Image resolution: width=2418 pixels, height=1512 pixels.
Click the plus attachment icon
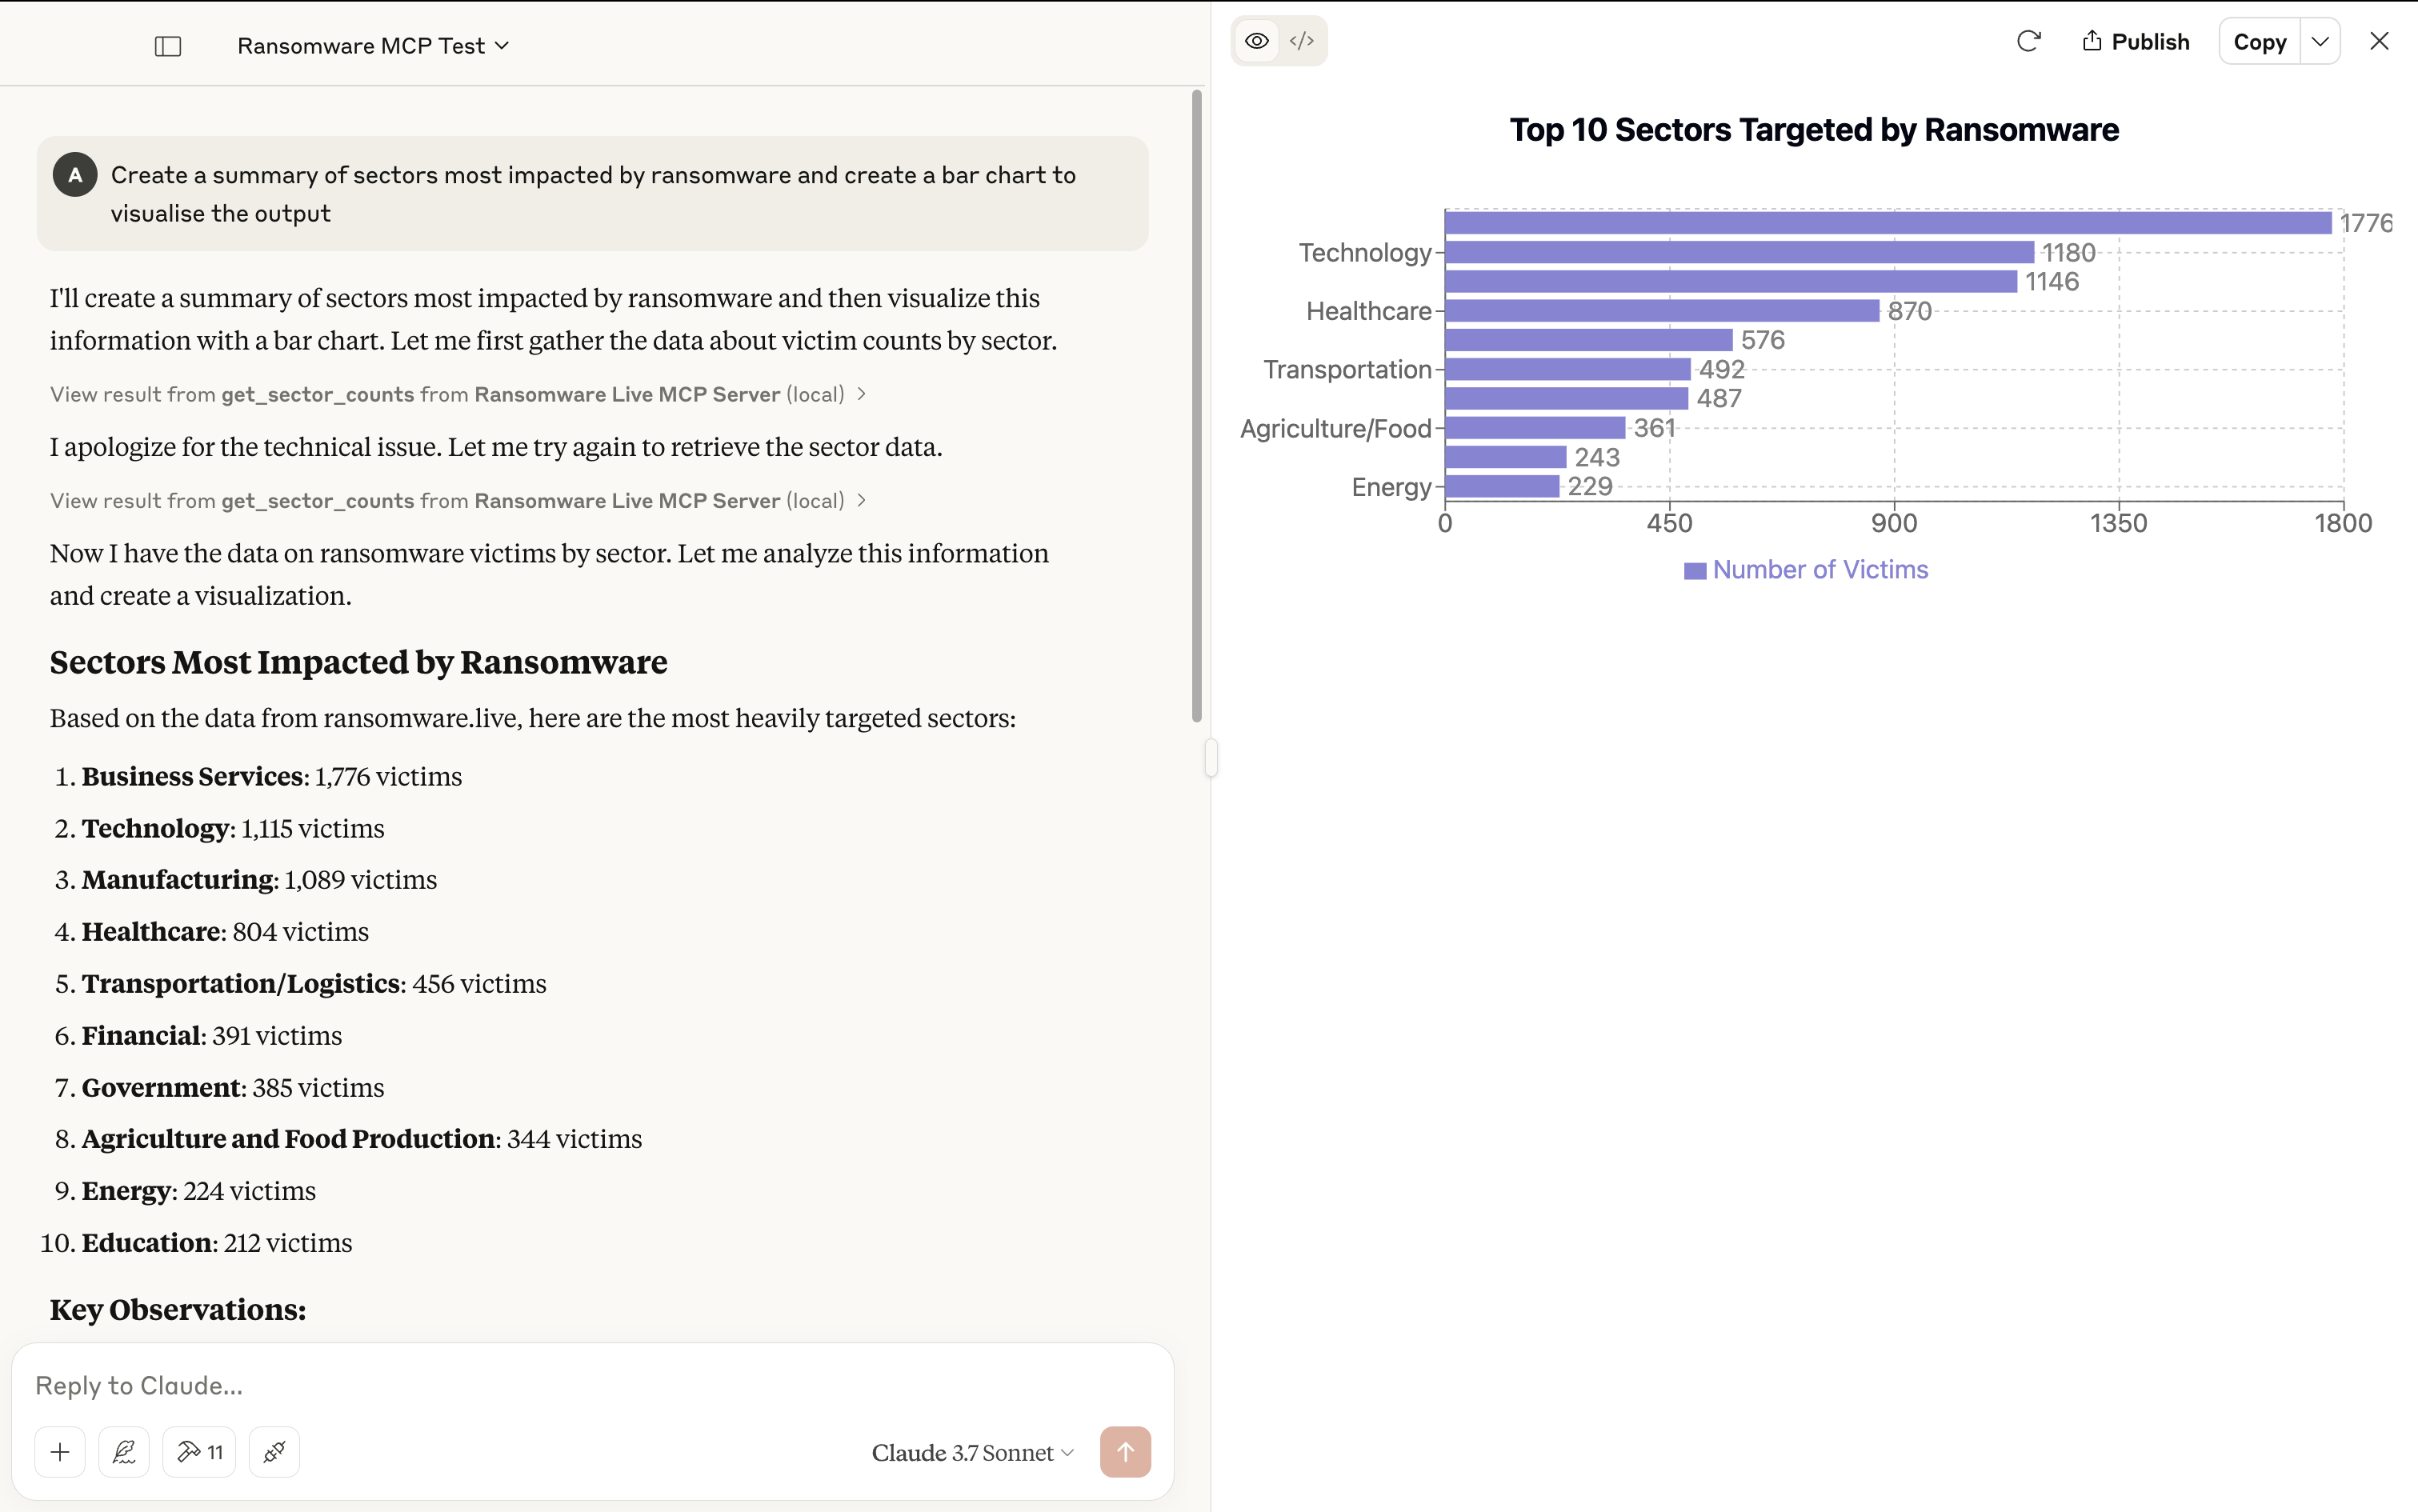(60, 1451)
